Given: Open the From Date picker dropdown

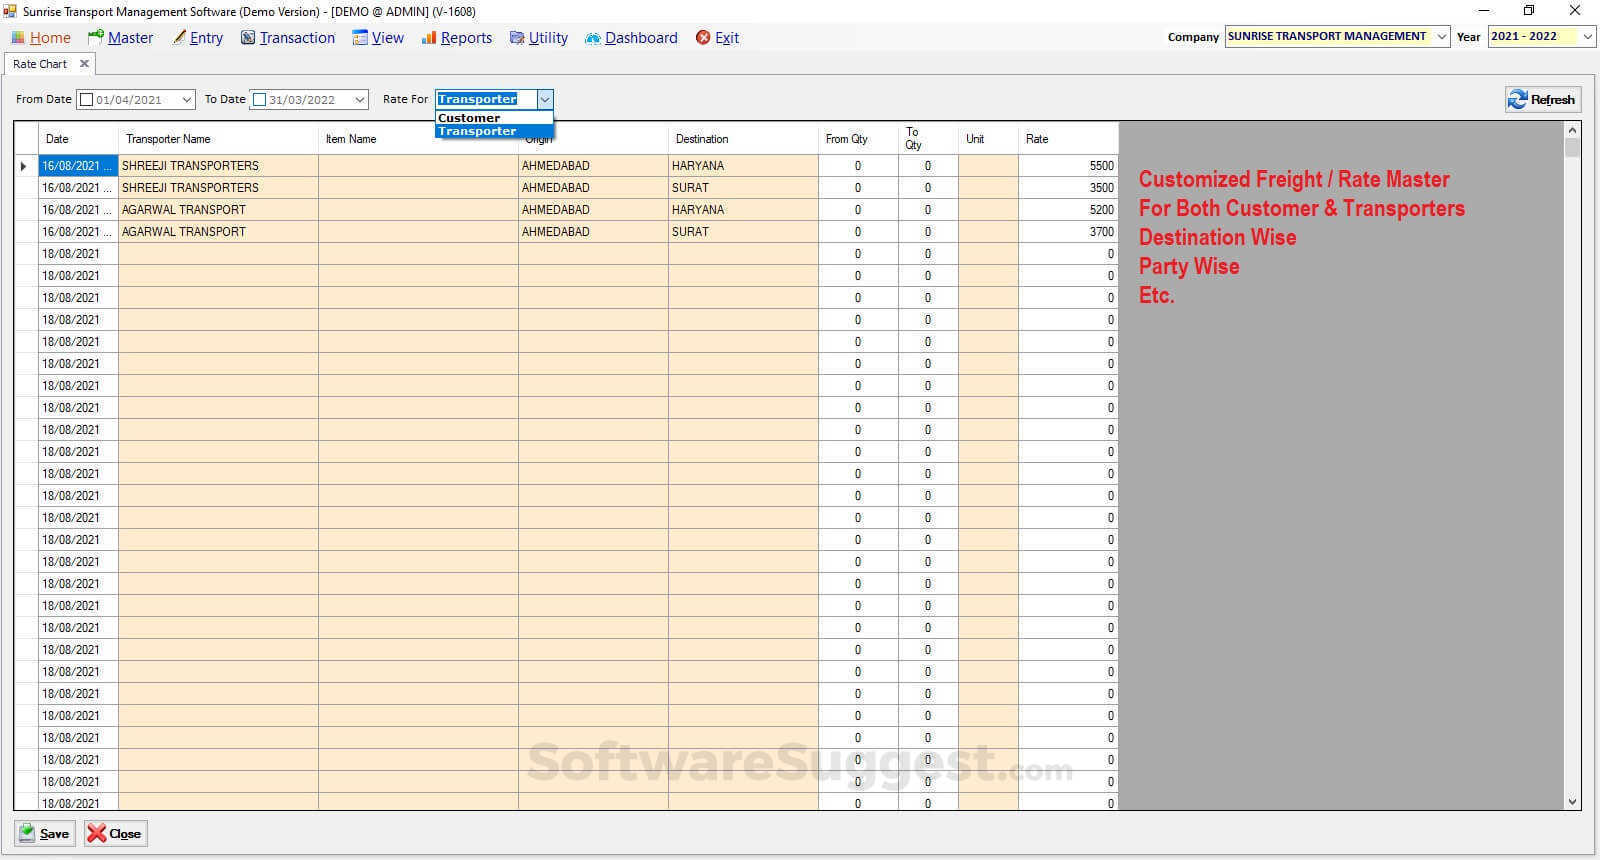Looking at the screenshot, I should click(186, 100).
